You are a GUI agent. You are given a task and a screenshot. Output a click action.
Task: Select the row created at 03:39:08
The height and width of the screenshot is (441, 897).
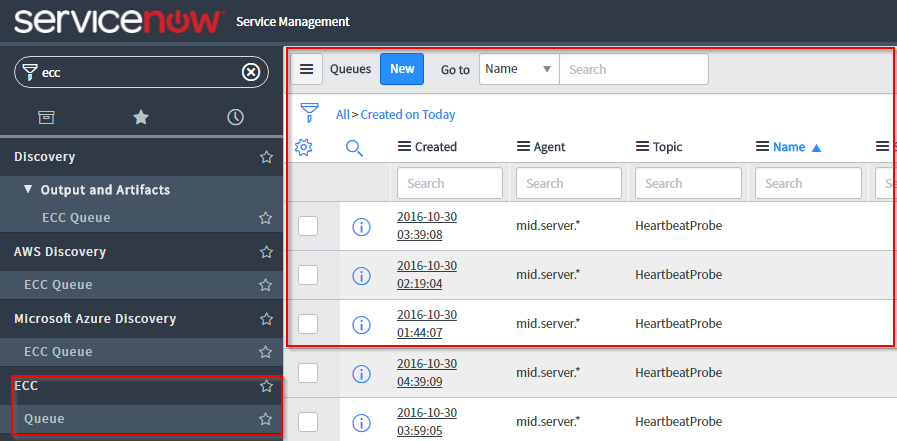click(308, 226)
